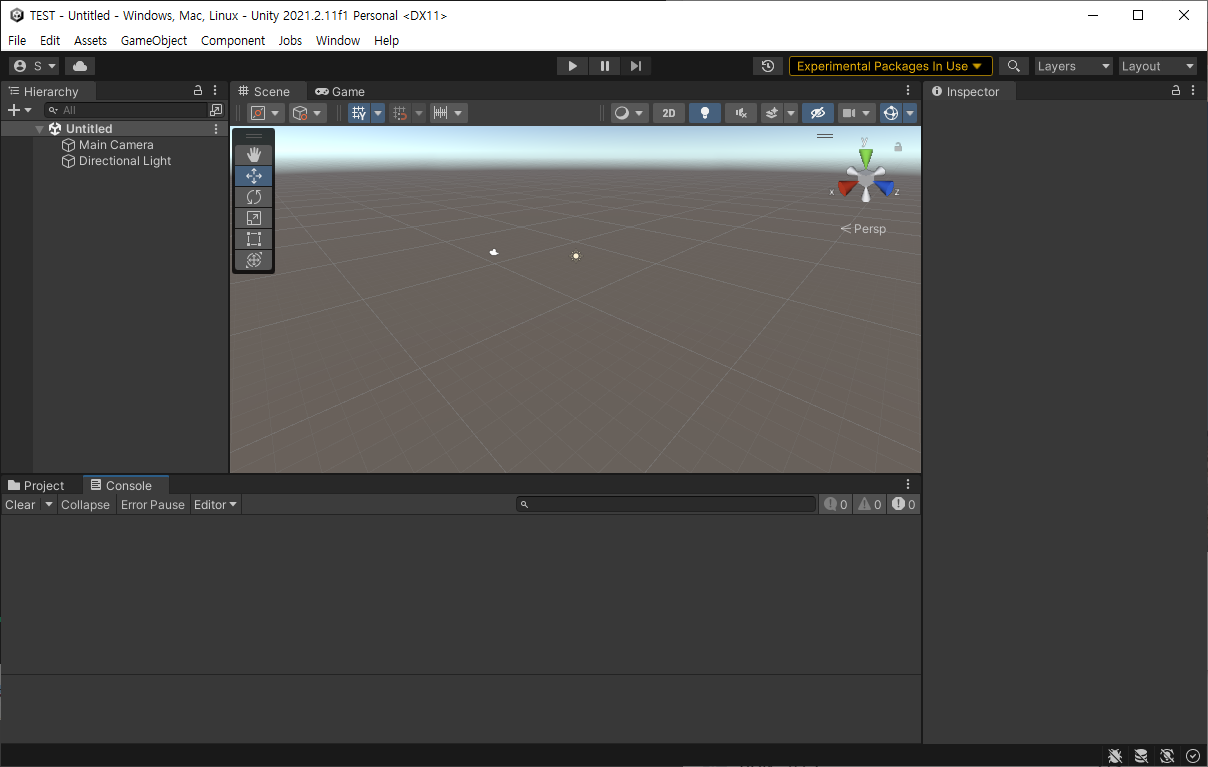Toggle the Inspector lock
Image resolution: width=1208 pixels, height=767 pixels.
pos(1176,91)
